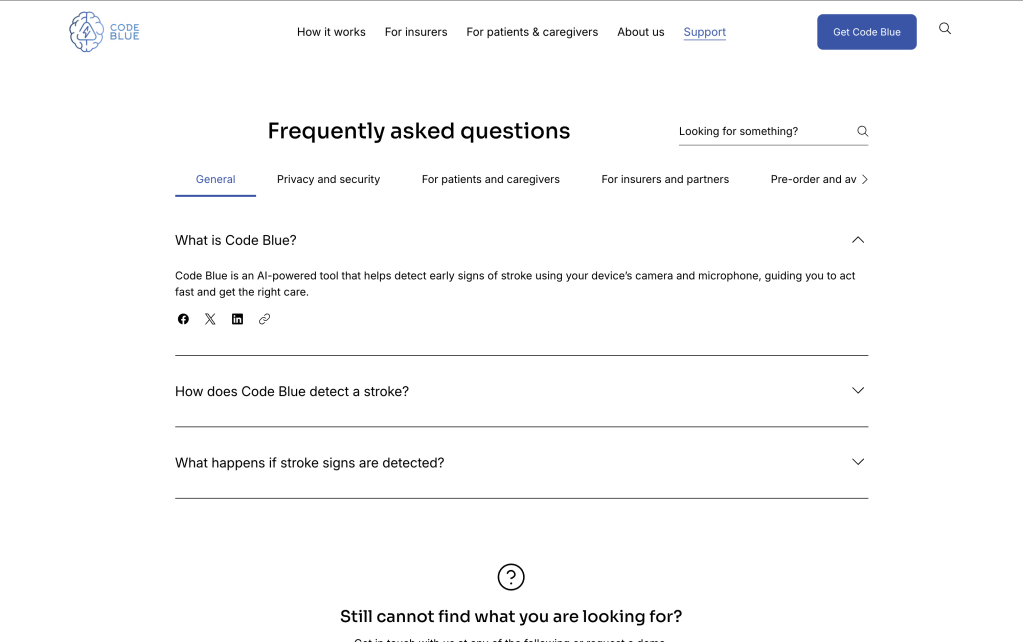Go to How it works page
The width and height of the screenshot is (1023, 642).
click(331, 32)
